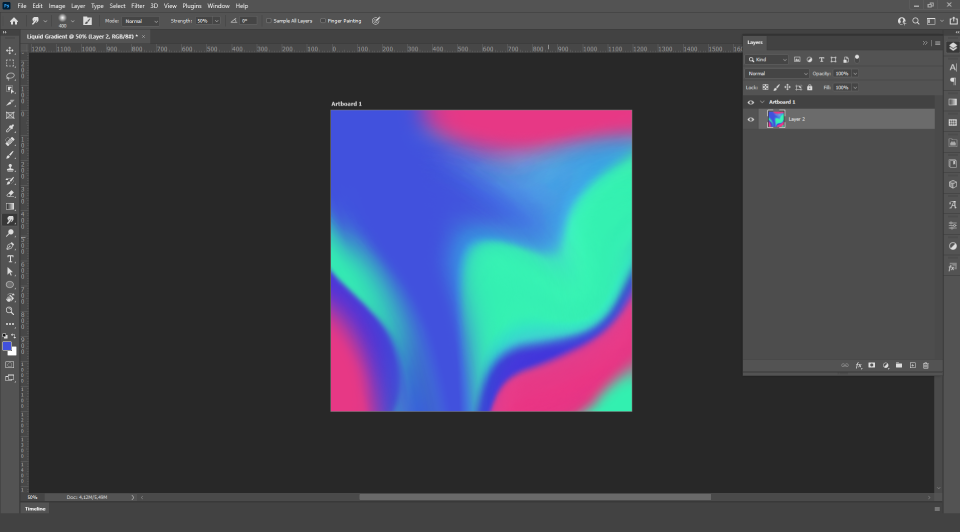Click the blue foreground color swatch

[x=7, y=346]
